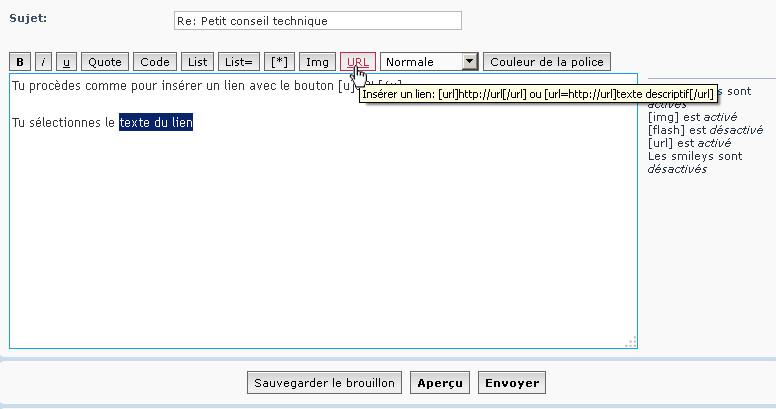Insert a Code block tag

[x=154, y=62]
